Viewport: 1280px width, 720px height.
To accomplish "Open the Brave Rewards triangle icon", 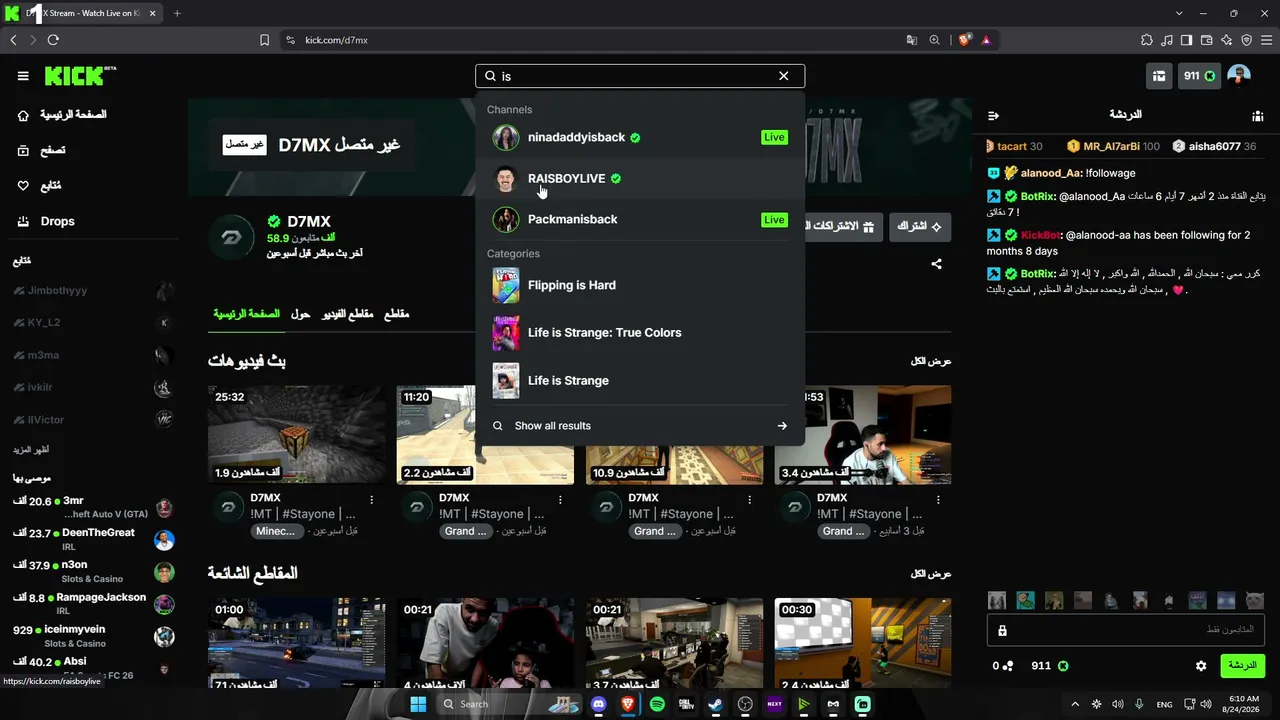I will 986,40.
